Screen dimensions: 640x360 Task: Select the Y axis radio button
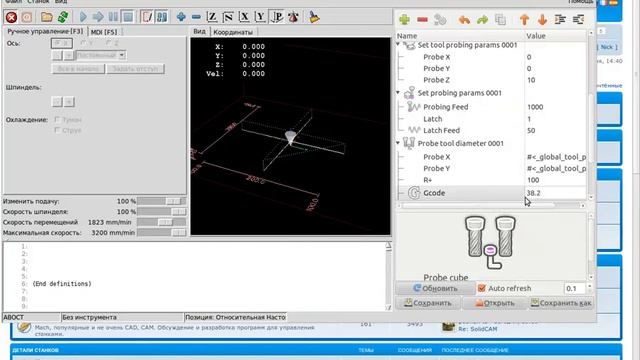point(87,43)
